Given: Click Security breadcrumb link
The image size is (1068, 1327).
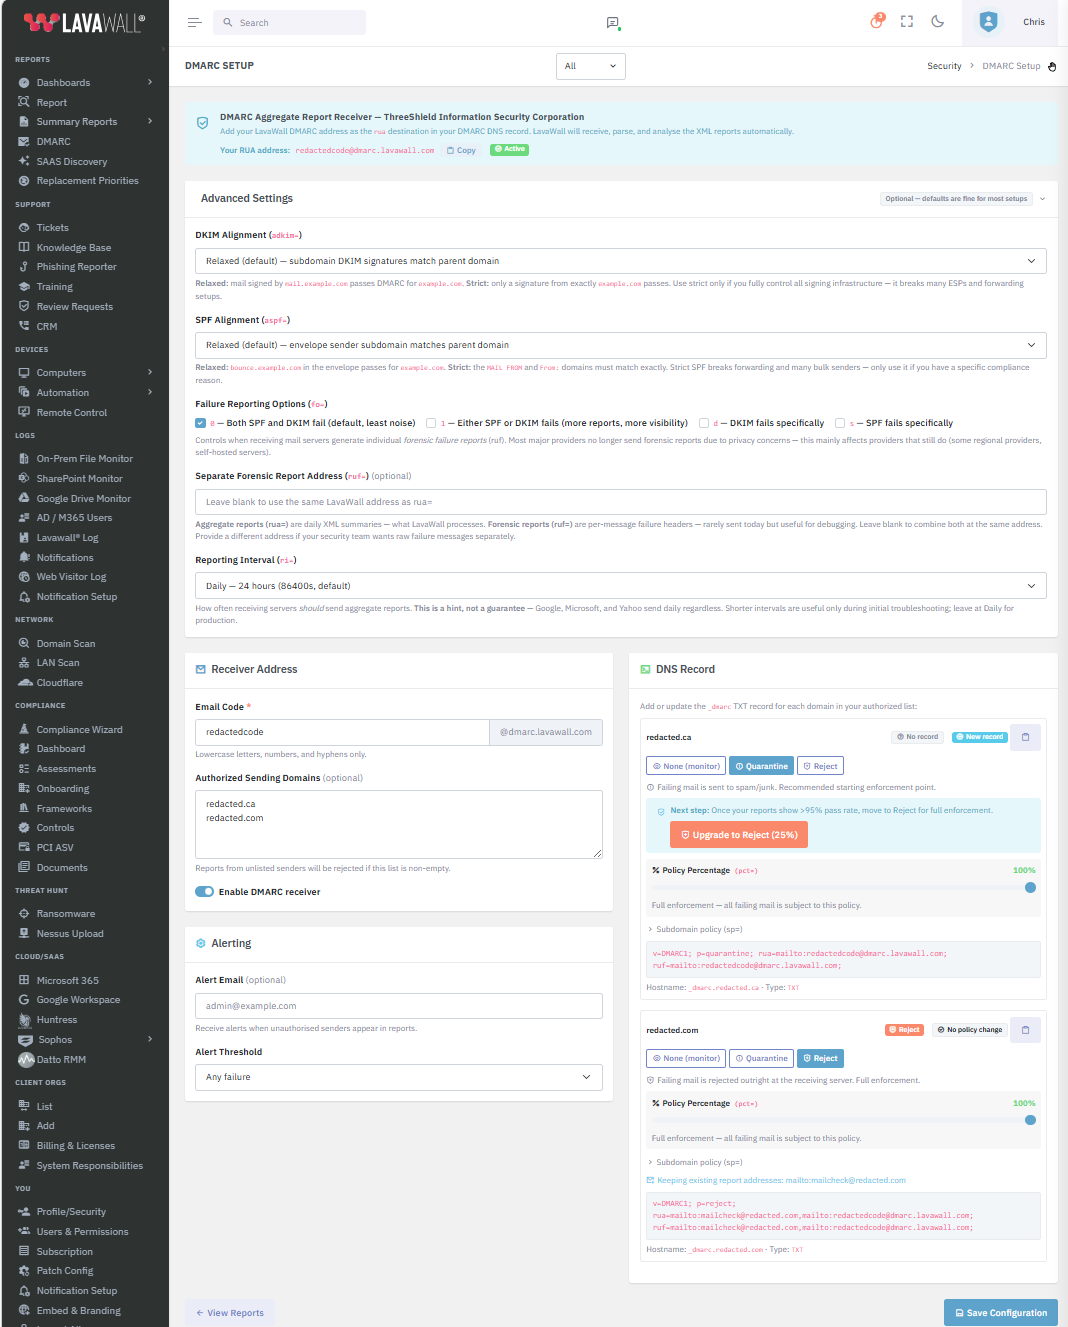Looking at the screenshot, I should pyautogui.click(x=944, y=66).
